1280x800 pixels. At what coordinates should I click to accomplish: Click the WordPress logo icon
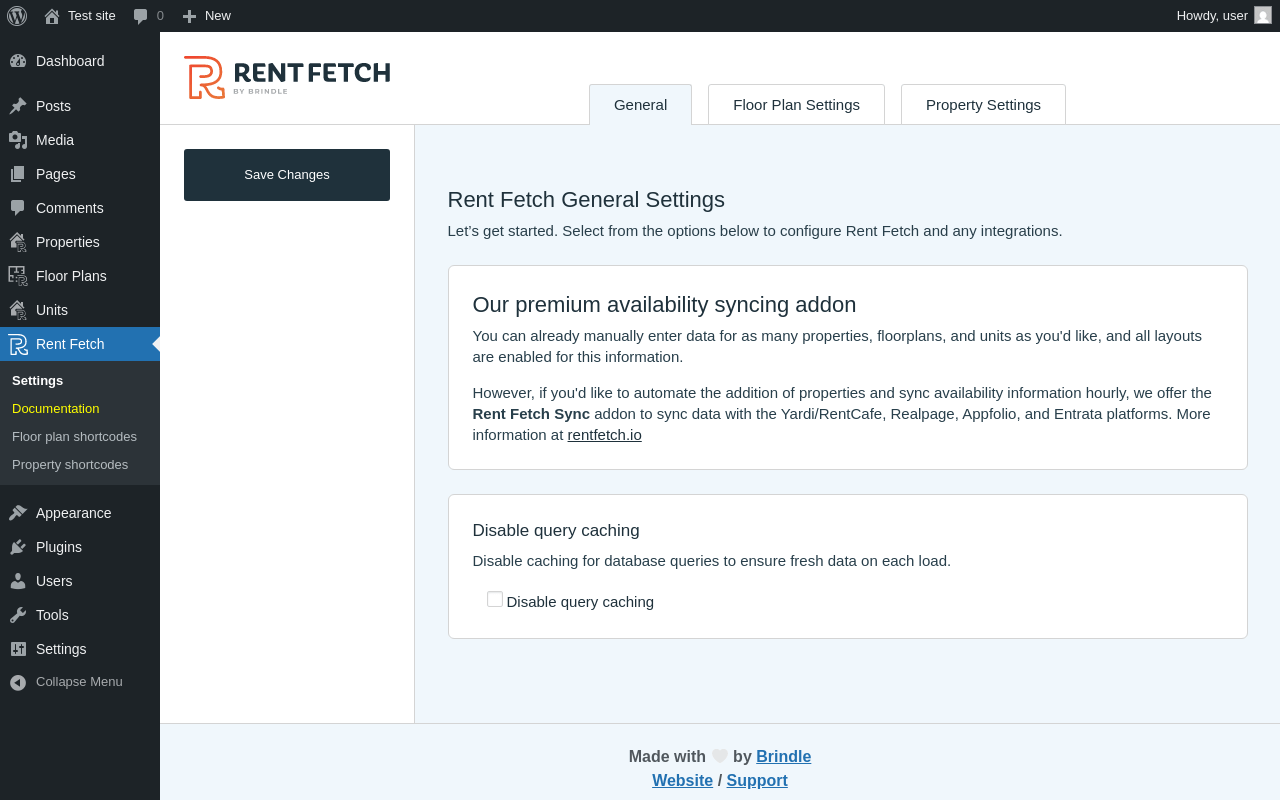[x=17, y=16]
